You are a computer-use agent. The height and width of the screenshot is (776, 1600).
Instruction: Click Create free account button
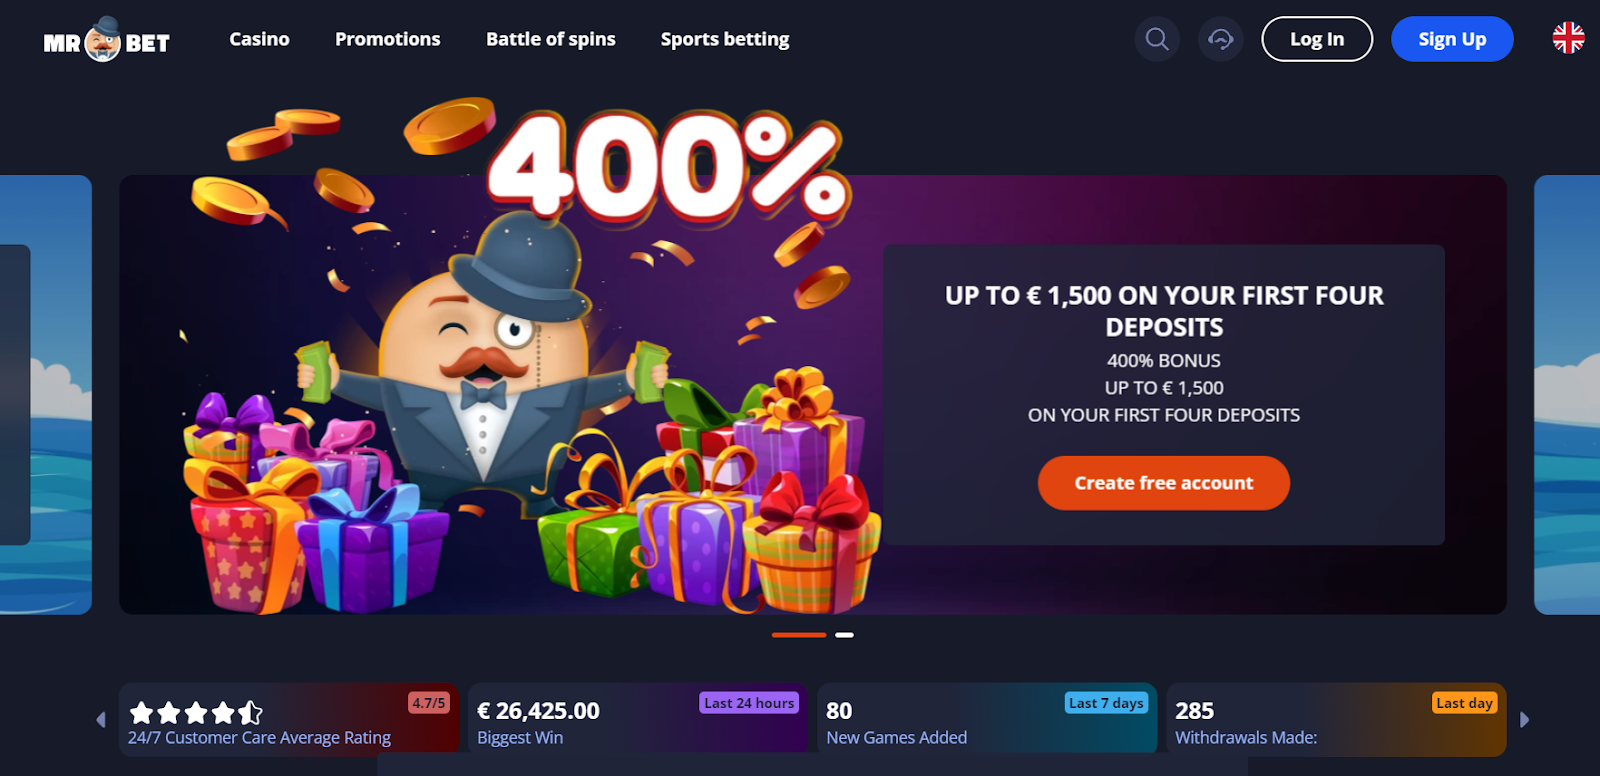tap(1164, 483)
